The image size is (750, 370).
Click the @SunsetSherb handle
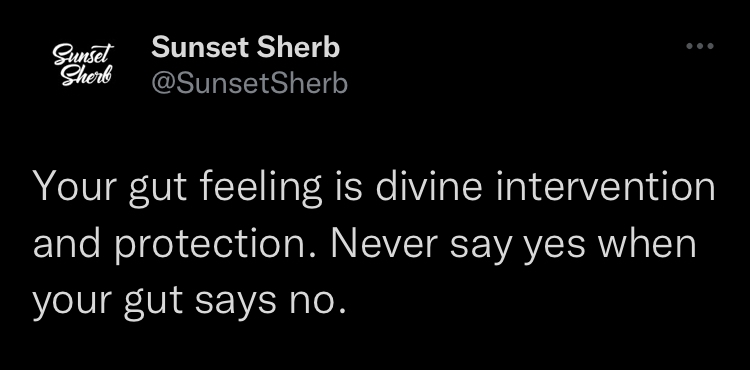[249, 84]
